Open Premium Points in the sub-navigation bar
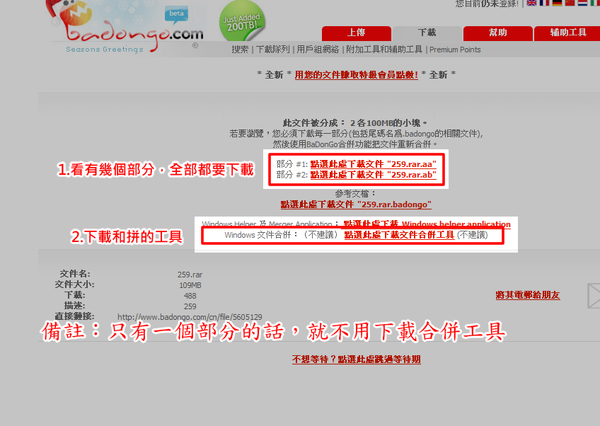Image resolution: width=600 pixels, height=426 pixels. tap(455, 50)
